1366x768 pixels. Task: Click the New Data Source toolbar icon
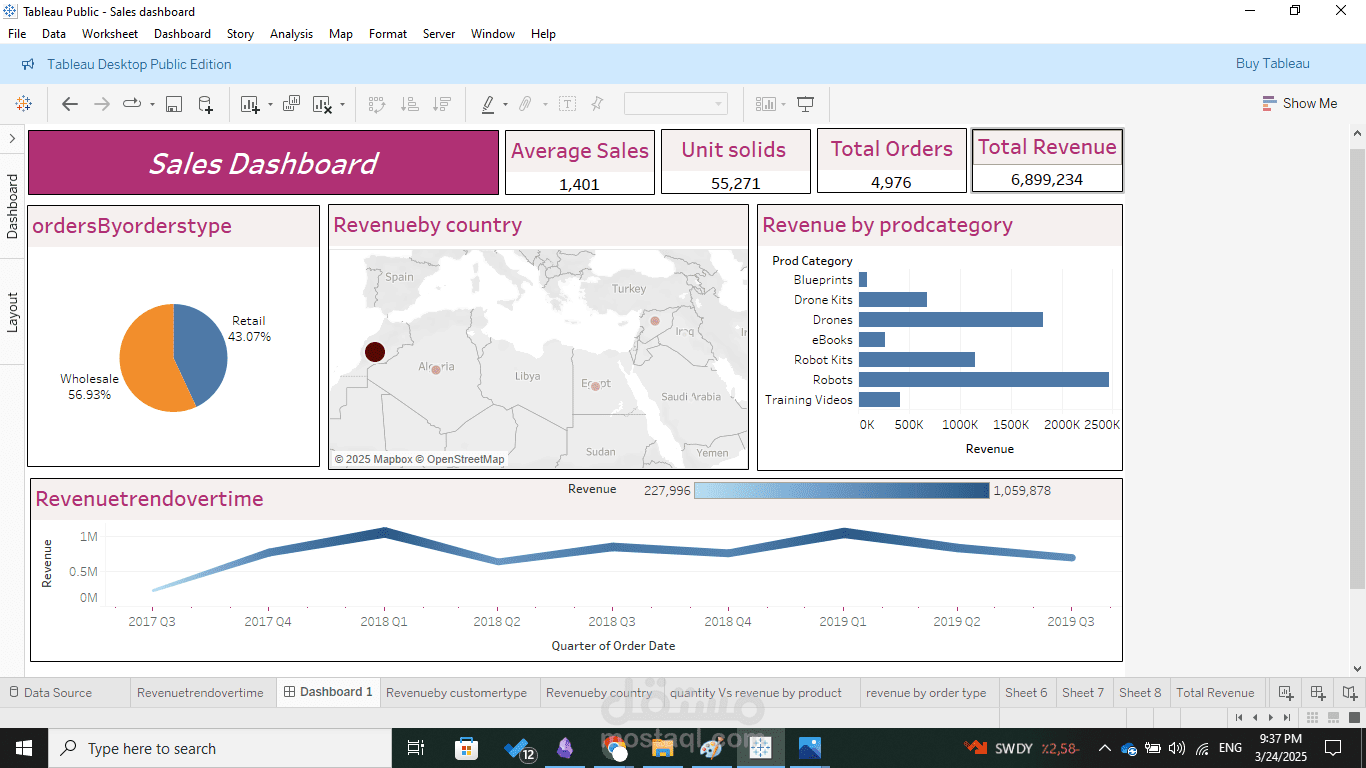click(205, 103)
